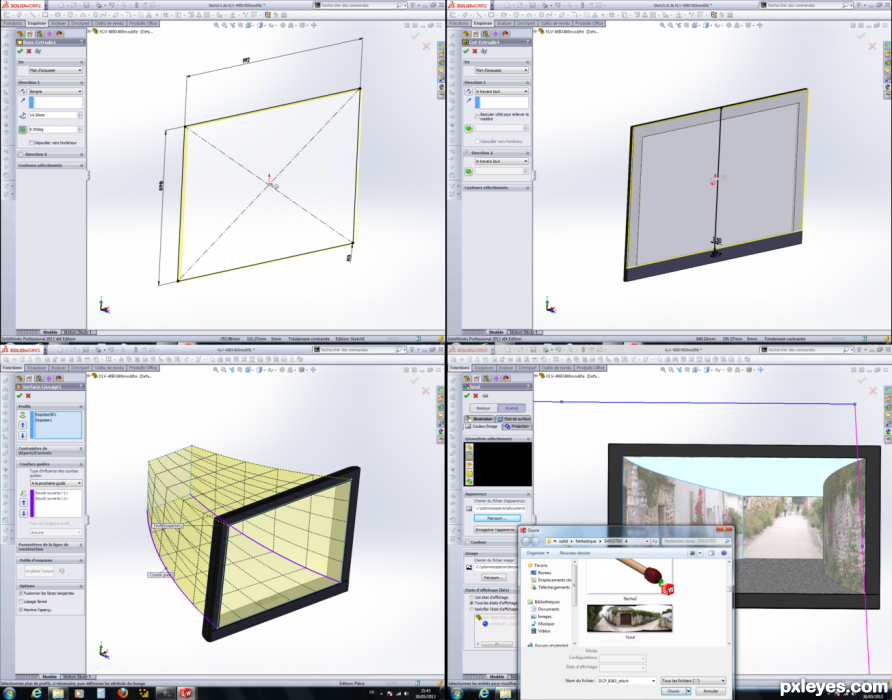Check Basculer côté pour enlever la matière
The image size is (892, 700).
(x=477, y=116)
